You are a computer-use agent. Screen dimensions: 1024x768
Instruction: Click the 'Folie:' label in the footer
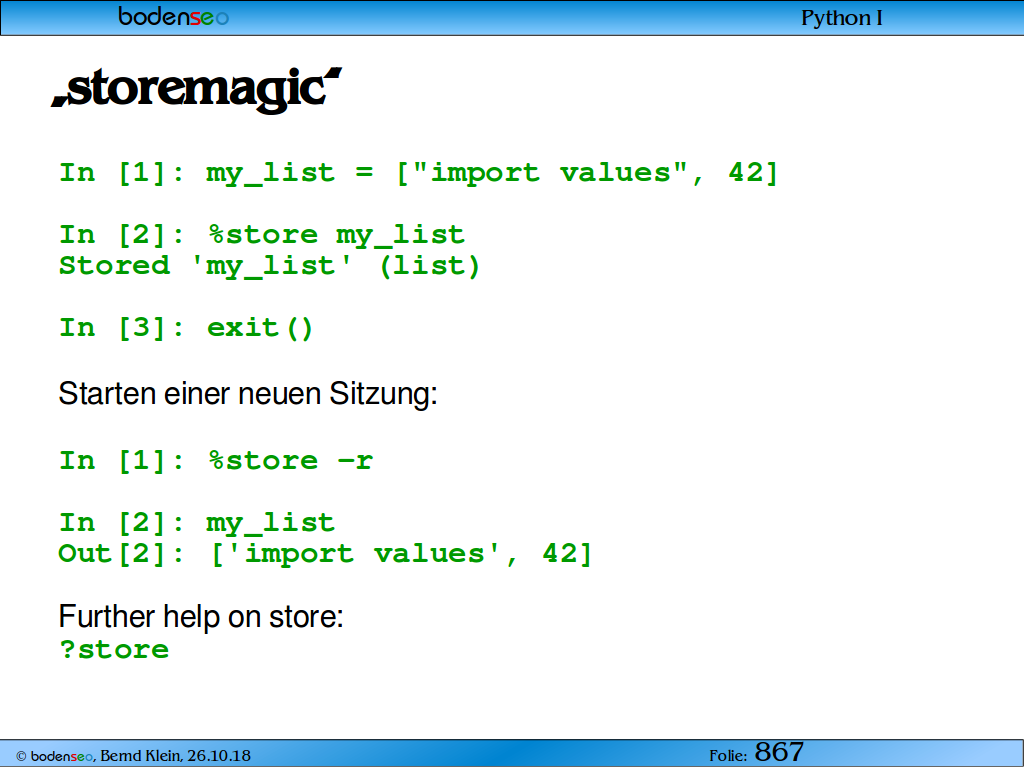728,756
